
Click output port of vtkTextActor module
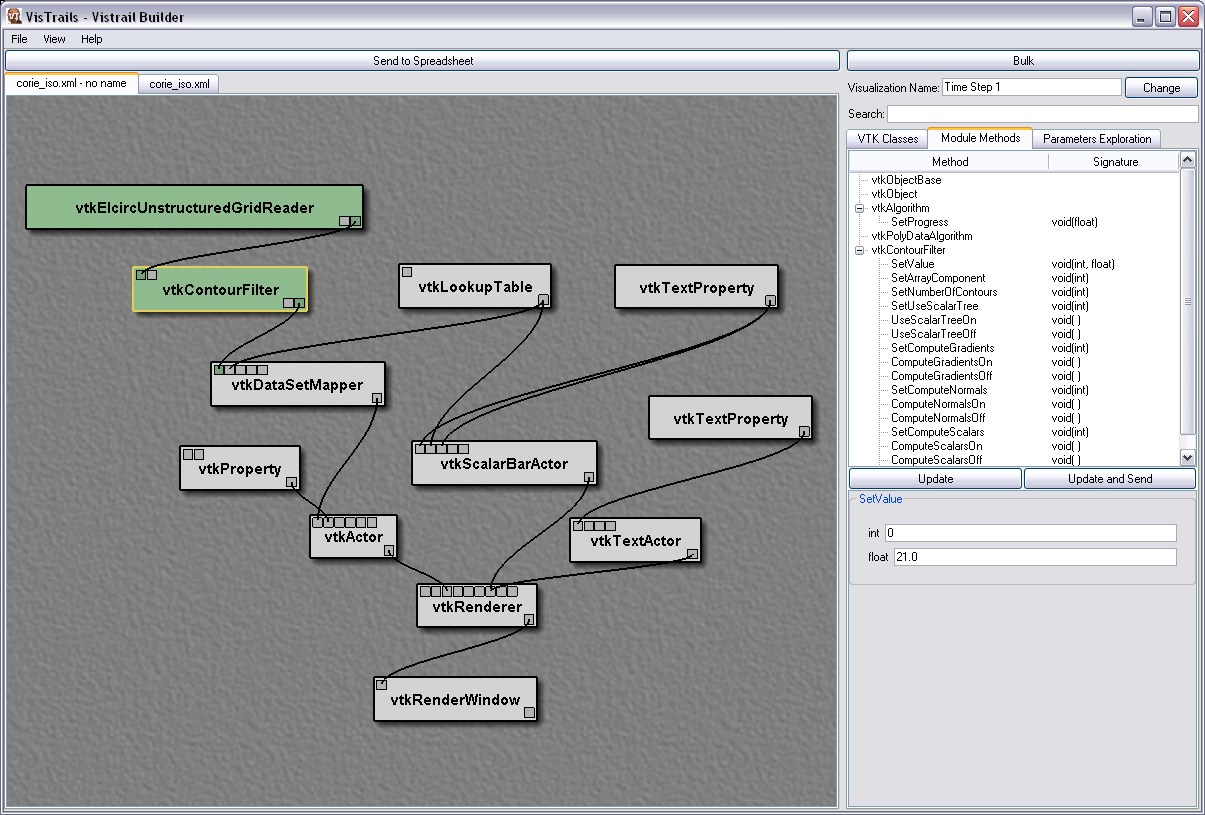click(692, 554)
